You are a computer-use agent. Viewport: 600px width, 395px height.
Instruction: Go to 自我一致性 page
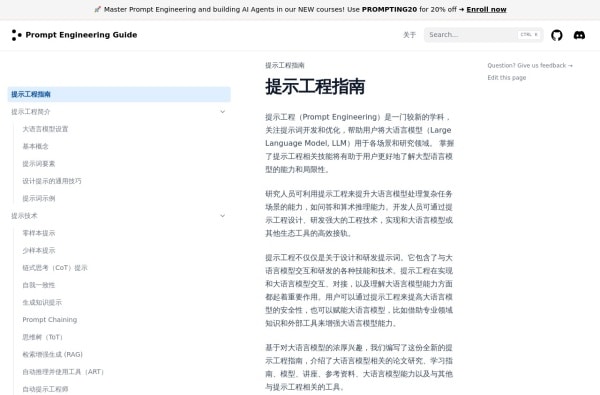tap(39, 285)
